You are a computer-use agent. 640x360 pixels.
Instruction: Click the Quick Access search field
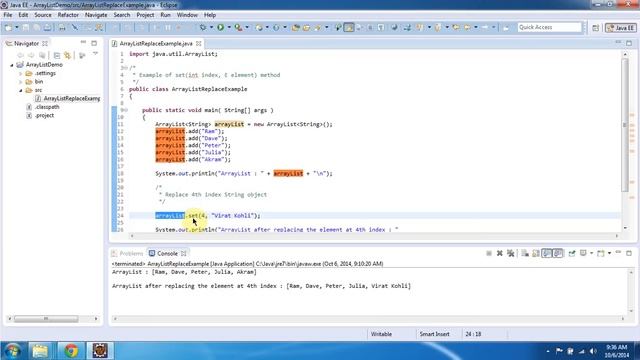549,27
